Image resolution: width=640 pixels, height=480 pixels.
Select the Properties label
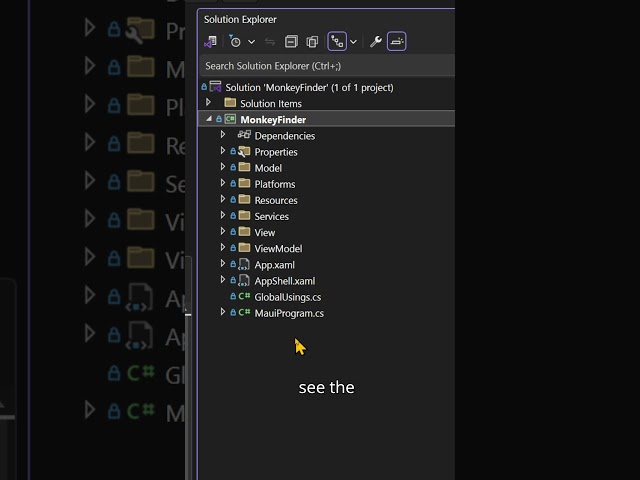pos(276,152)
